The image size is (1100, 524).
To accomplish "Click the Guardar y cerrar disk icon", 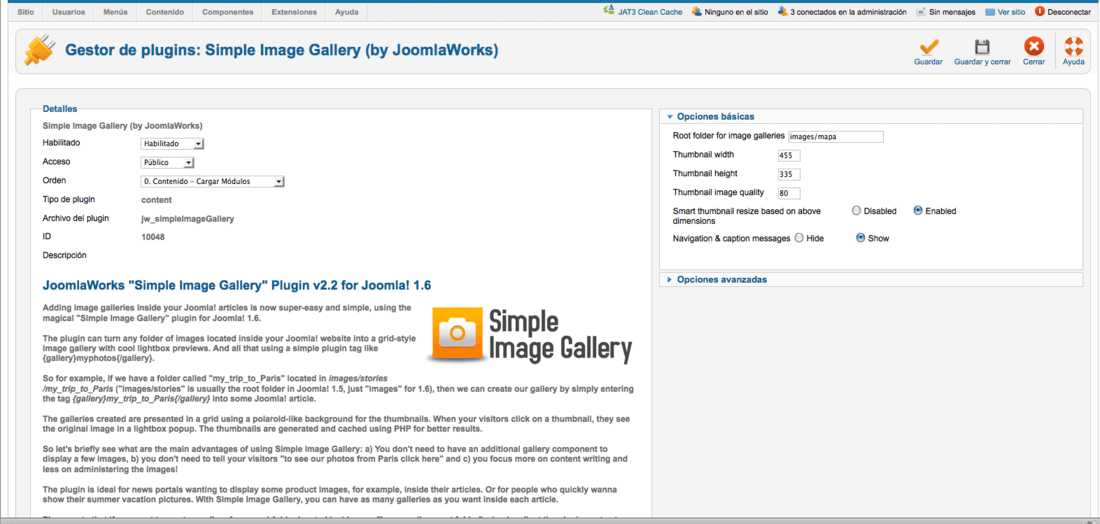I will pyautogui.click(x=982, y=47).
